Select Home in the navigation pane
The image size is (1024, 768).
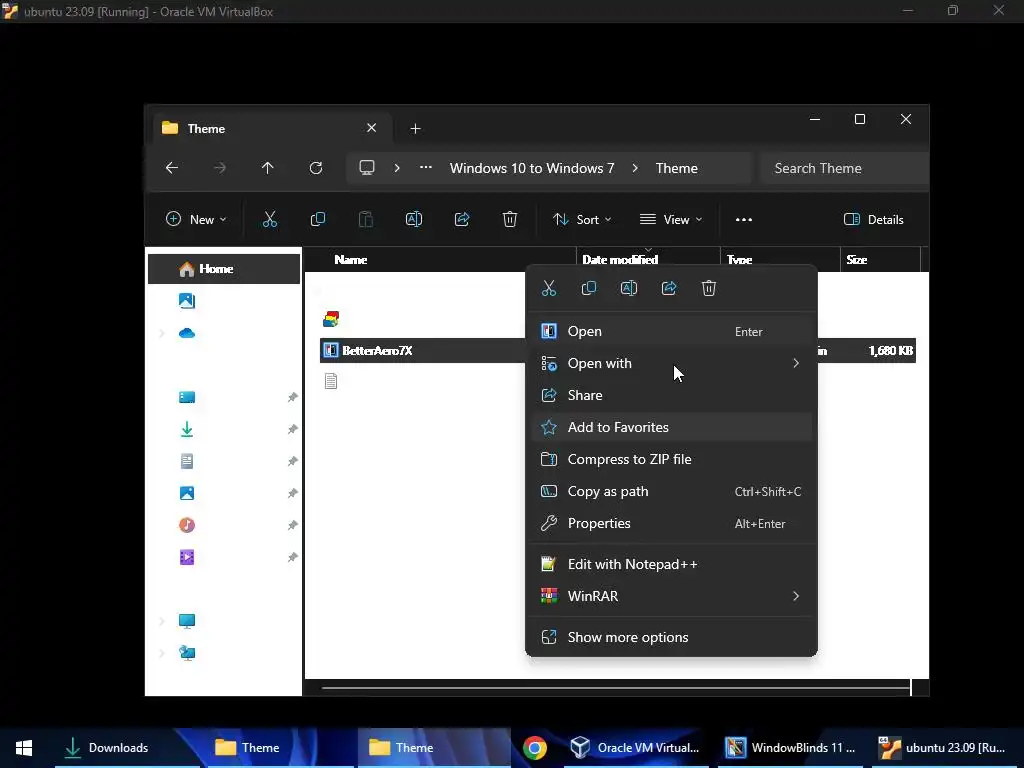coord(224,268)
